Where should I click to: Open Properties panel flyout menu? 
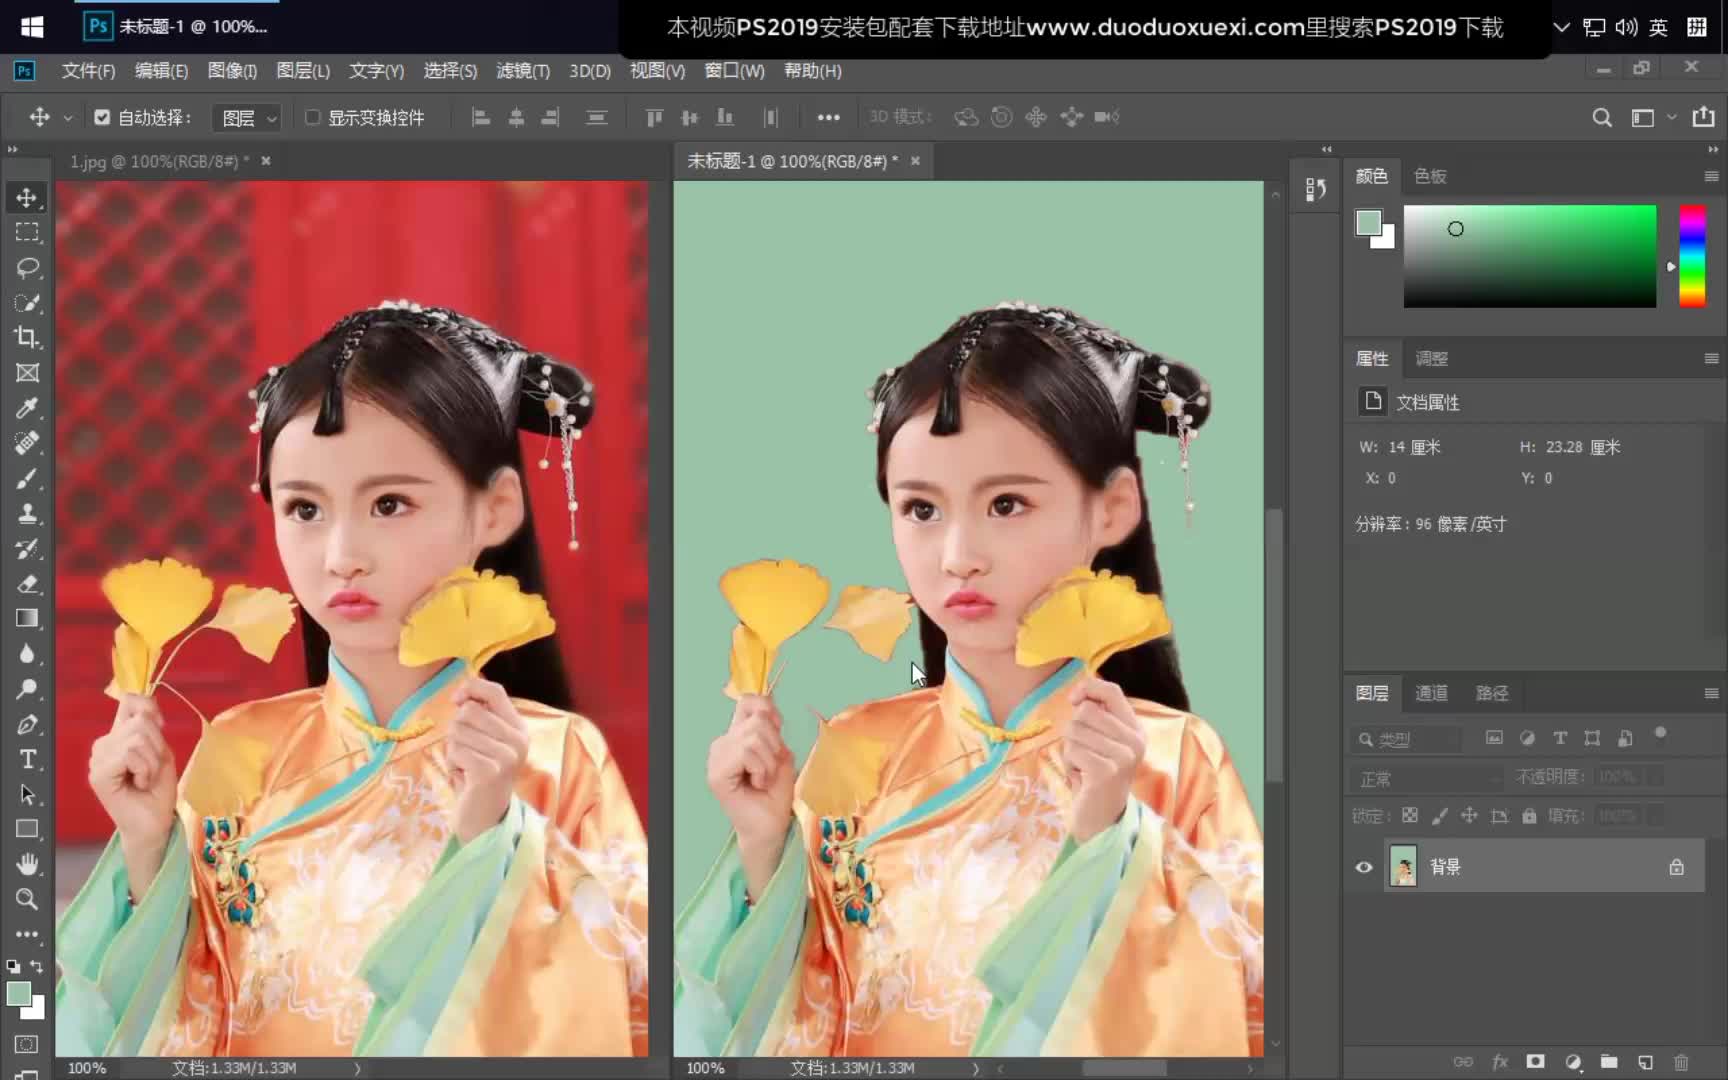click(1711, 358)
